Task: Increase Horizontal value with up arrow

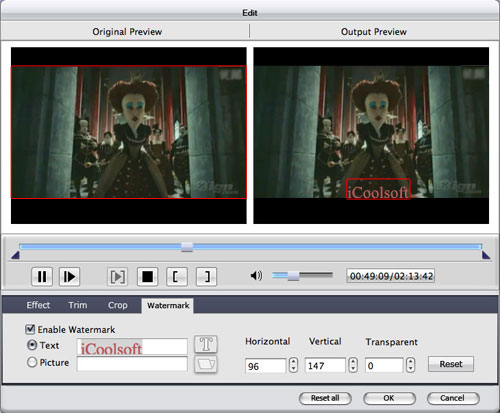Action: click(x=293, y=361)
